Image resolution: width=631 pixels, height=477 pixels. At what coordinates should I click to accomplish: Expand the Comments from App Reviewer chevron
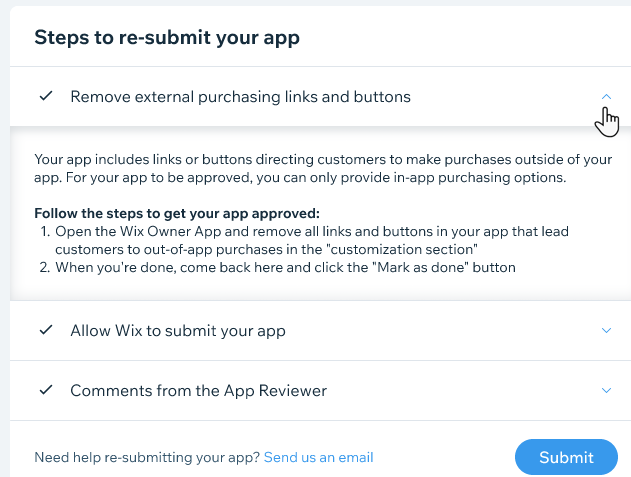coord(606,390)
